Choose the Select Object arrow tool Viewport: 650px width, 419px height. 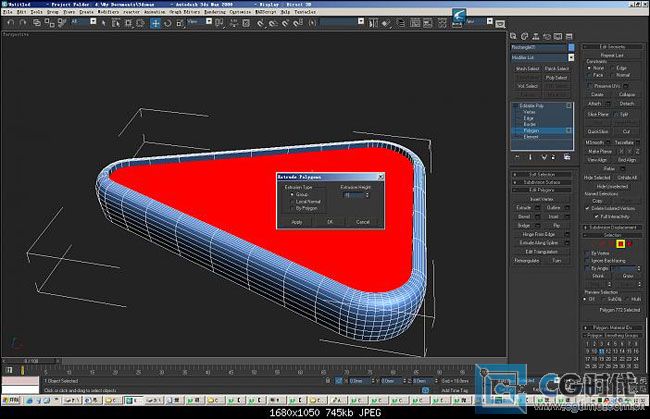tap(104, 23)
